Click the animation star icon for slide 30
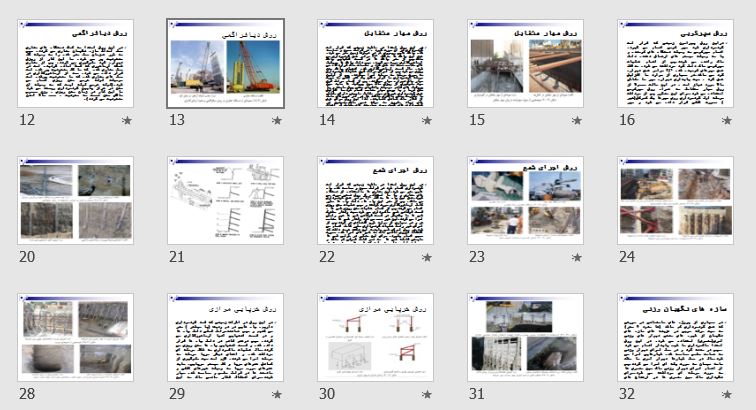This screenshot has height=410, width=756. (x=427, y=394)
